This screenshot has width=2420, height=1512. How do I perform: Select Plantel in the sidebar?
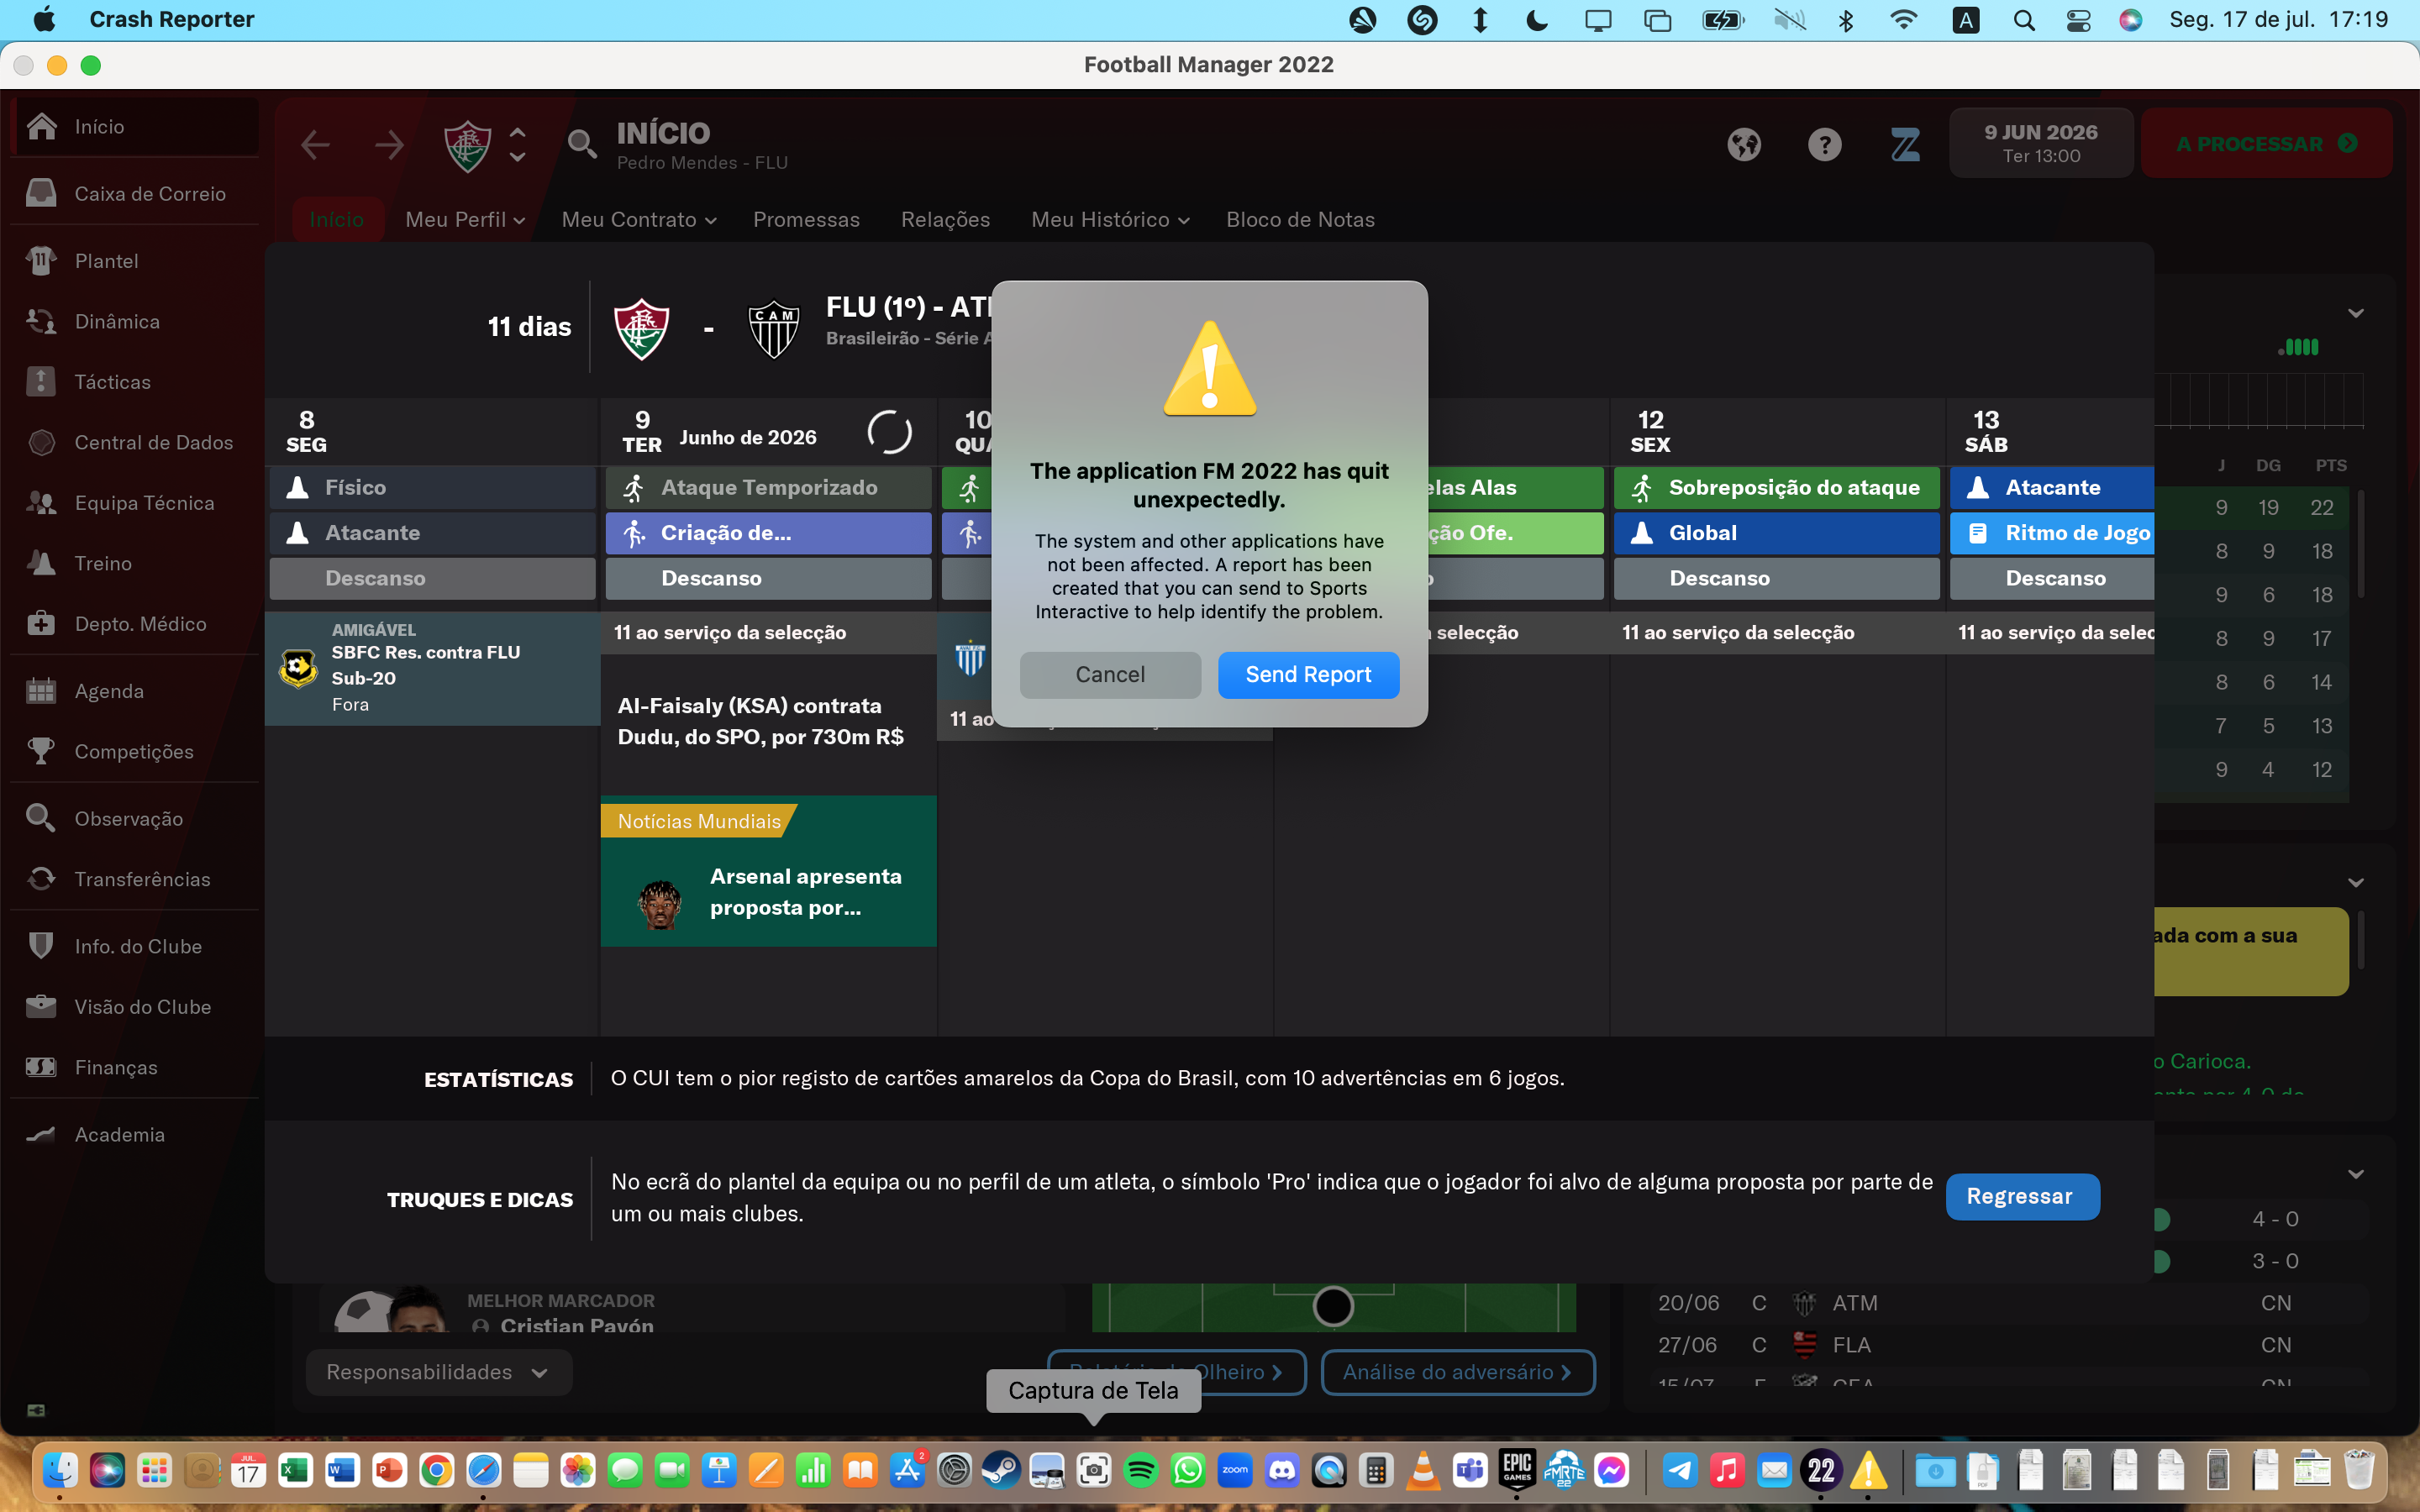pyautogui.click(x=108, y=260)
